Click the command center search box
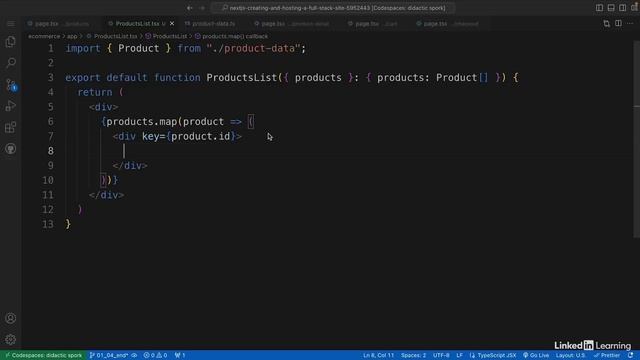The height and width of the screenshot is (360, 640). tap(333, 8)
